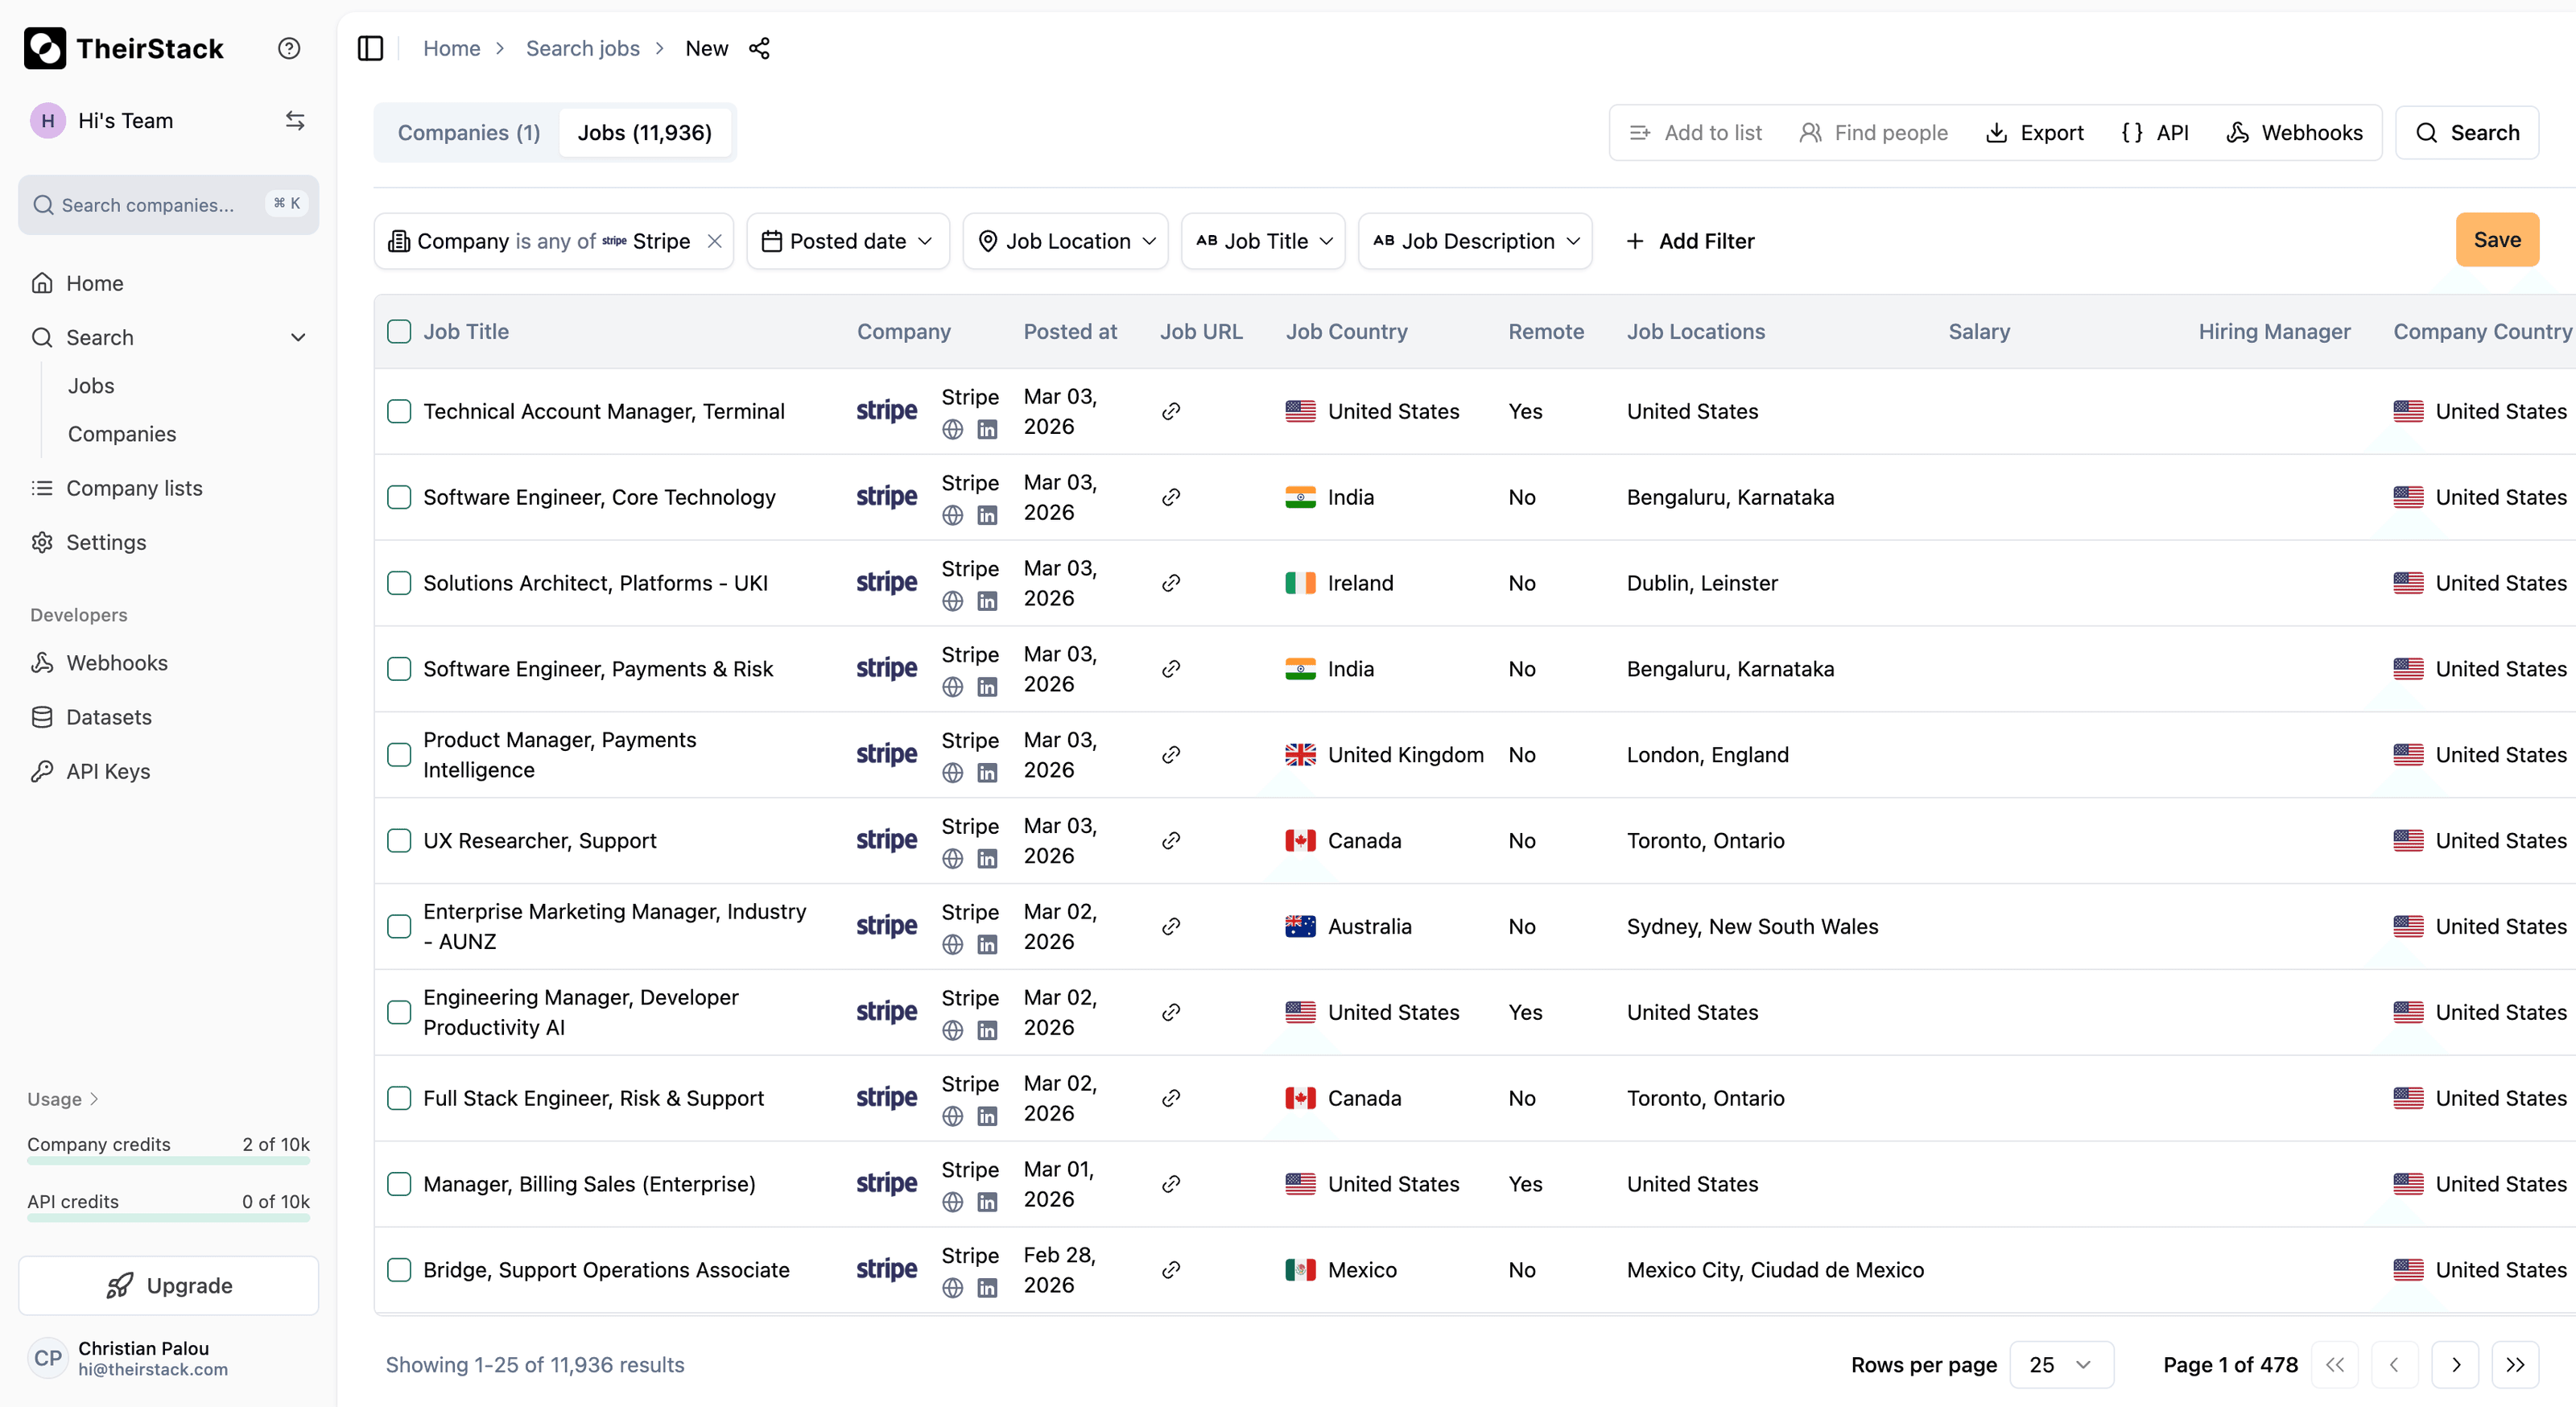Viewport: 2576px width, 1407px height.
Task: Click the team switch arrows beside Hi's Team
Action: (x=295, y=120)
